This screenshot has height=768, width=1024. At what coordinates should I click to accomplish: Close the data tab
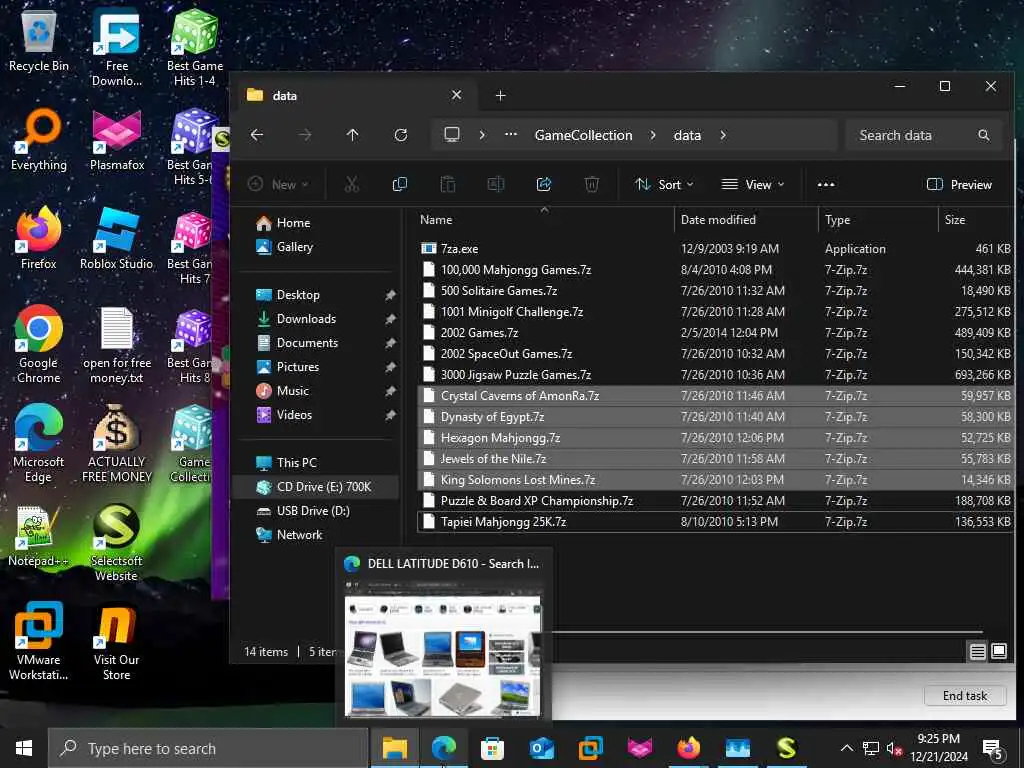click(456, 95)
